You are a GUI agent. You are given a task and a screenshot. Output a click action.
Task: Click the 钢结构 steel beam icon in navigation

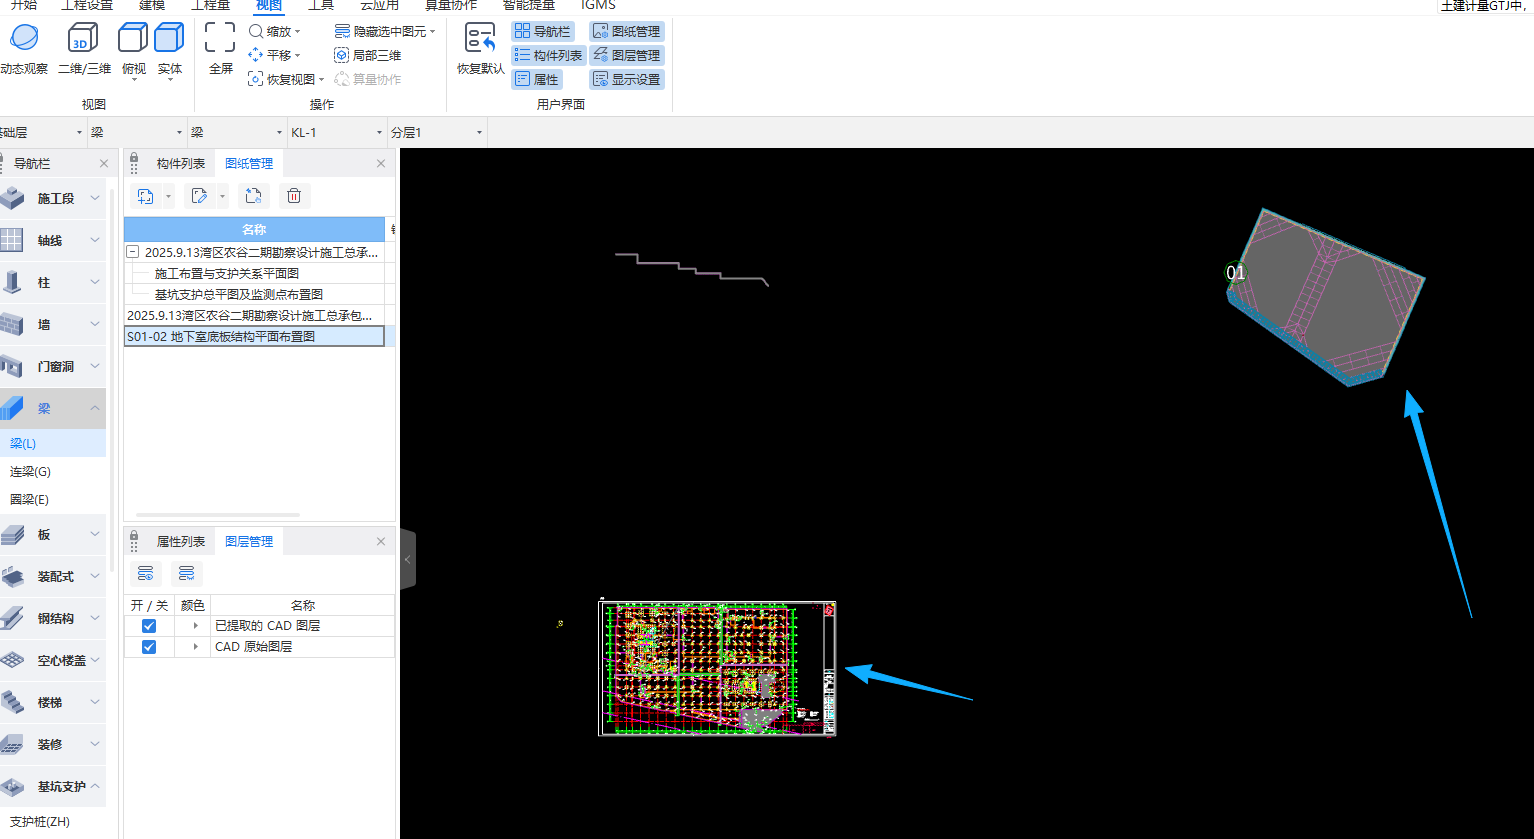point(12,618)
